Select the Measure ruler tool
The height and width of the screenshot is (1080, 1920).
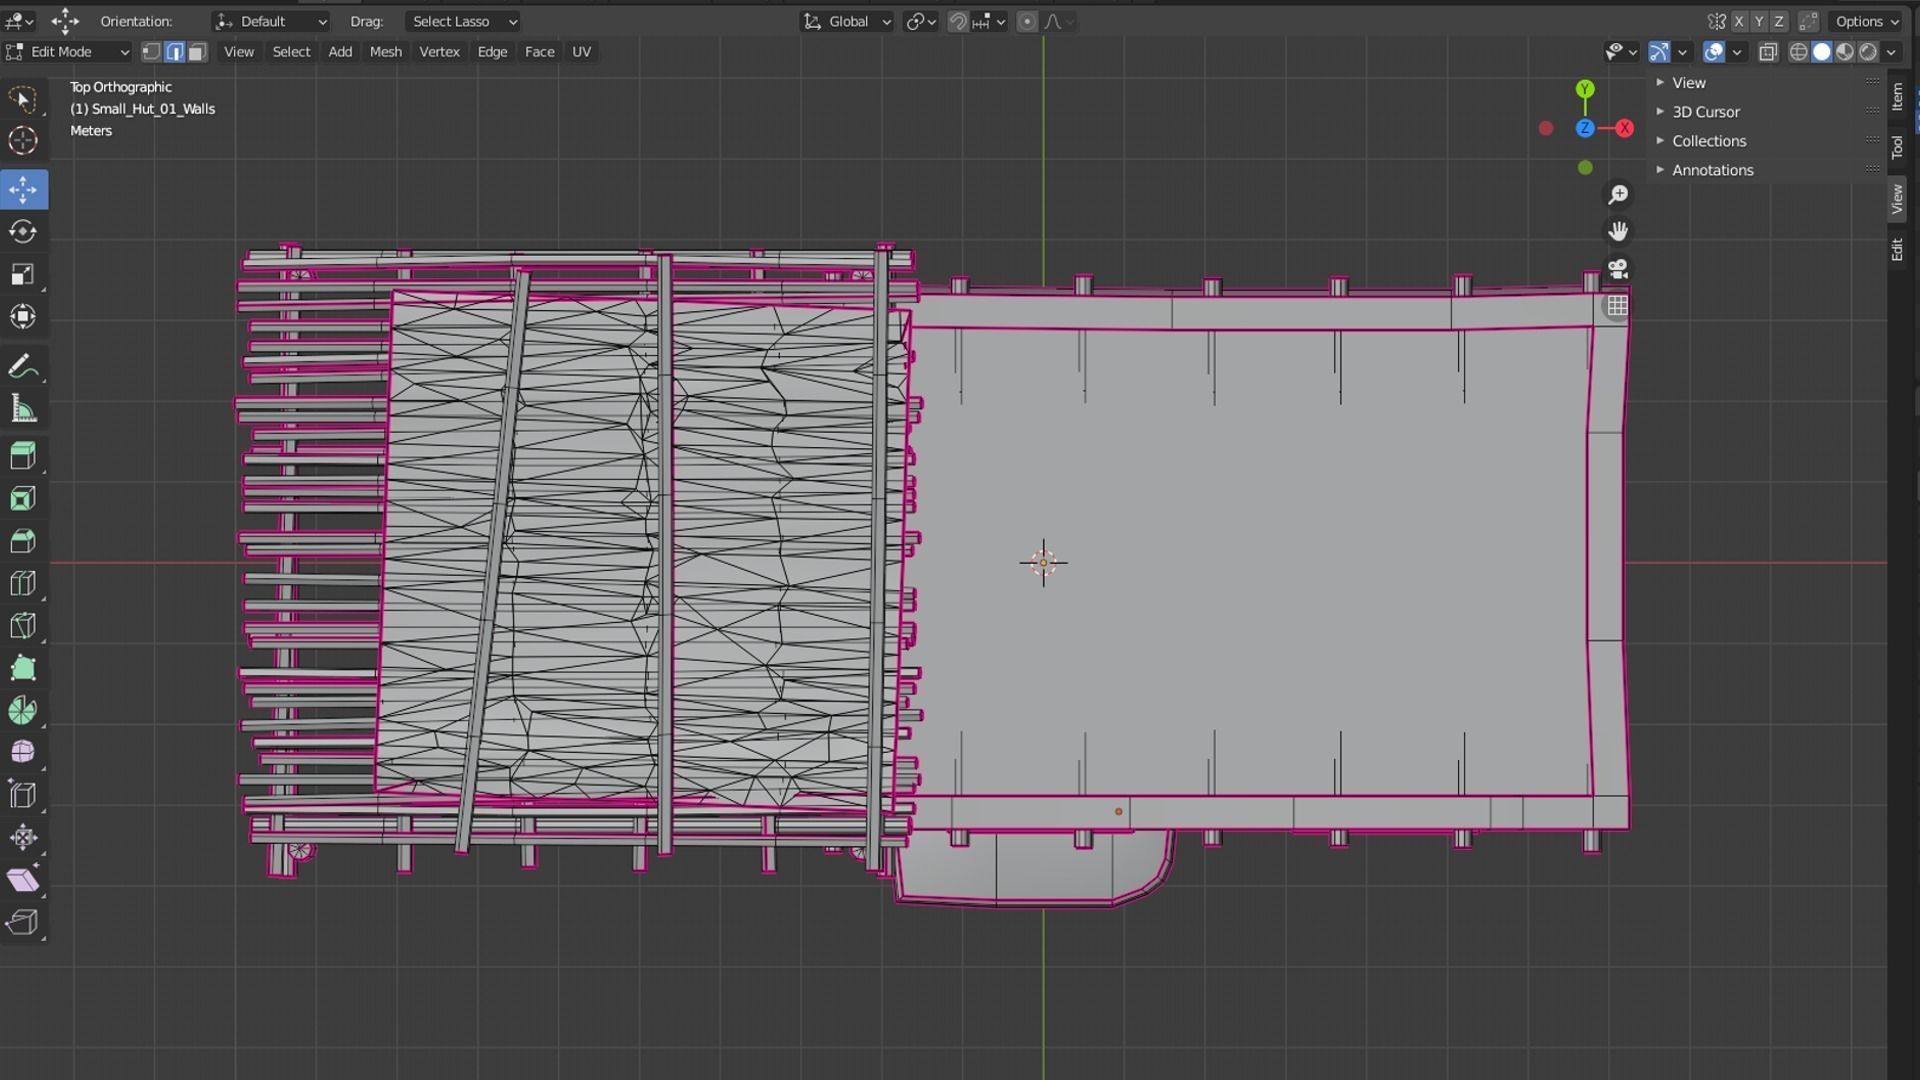(x=23, y=409)
